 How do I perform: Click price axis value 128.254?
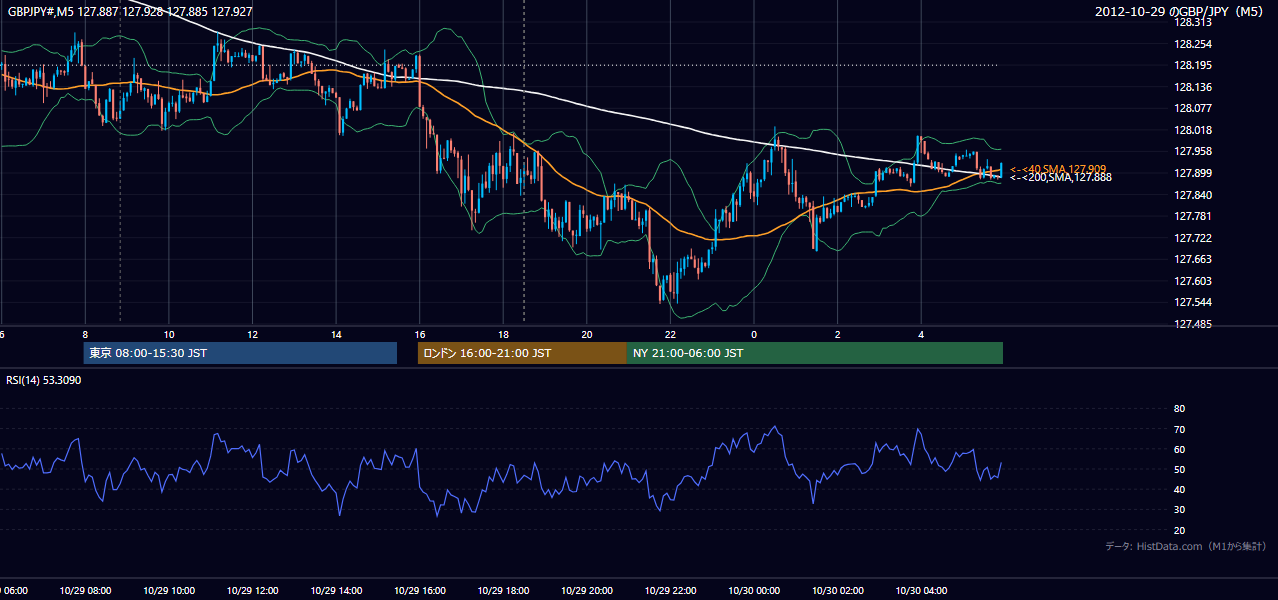1192,44
